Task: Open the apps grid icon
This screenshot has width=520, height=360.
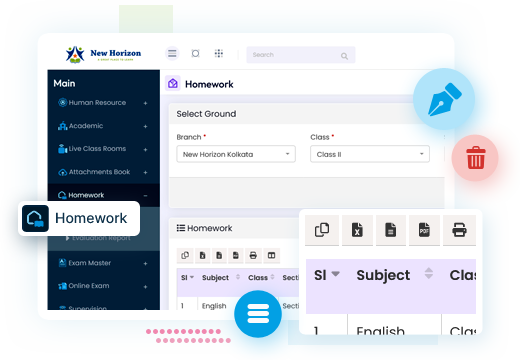Action: pos(219,53)
